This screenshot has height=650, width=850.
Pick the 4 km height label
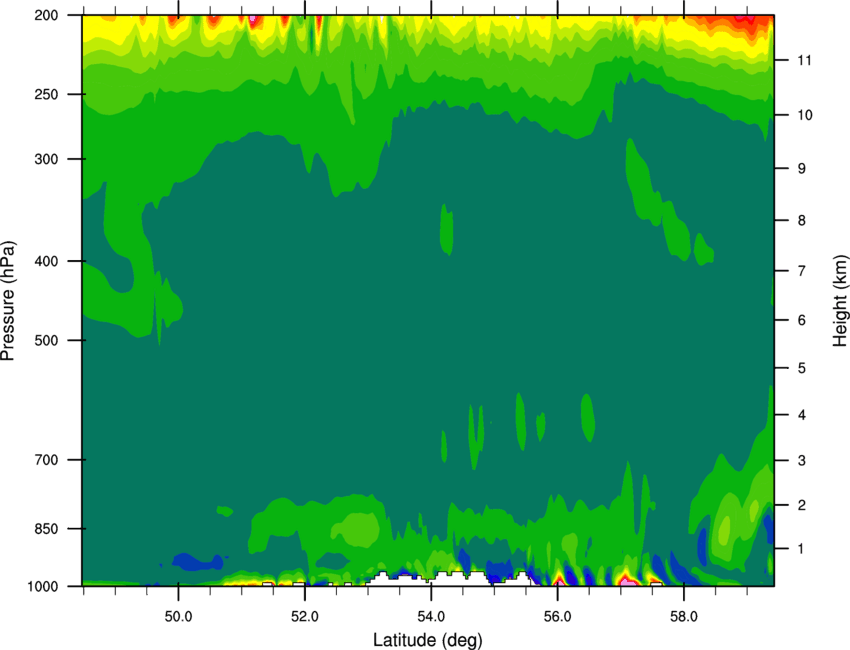tap(802, 415)
